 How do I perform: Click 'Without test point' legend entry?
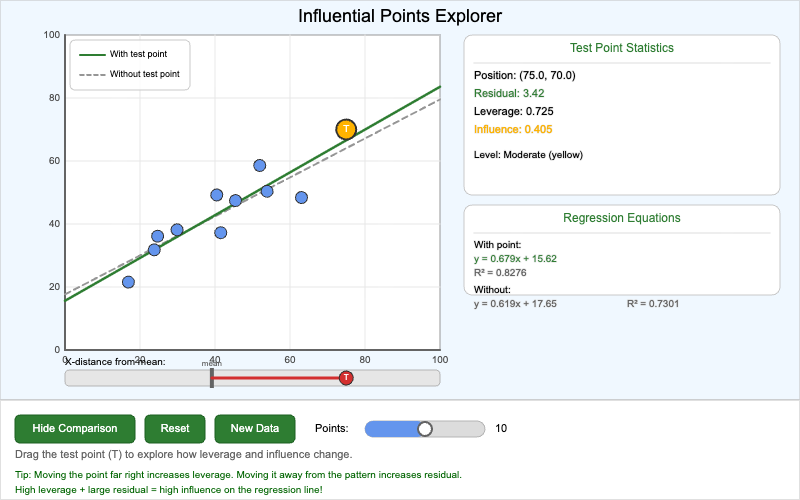(130, 74)
